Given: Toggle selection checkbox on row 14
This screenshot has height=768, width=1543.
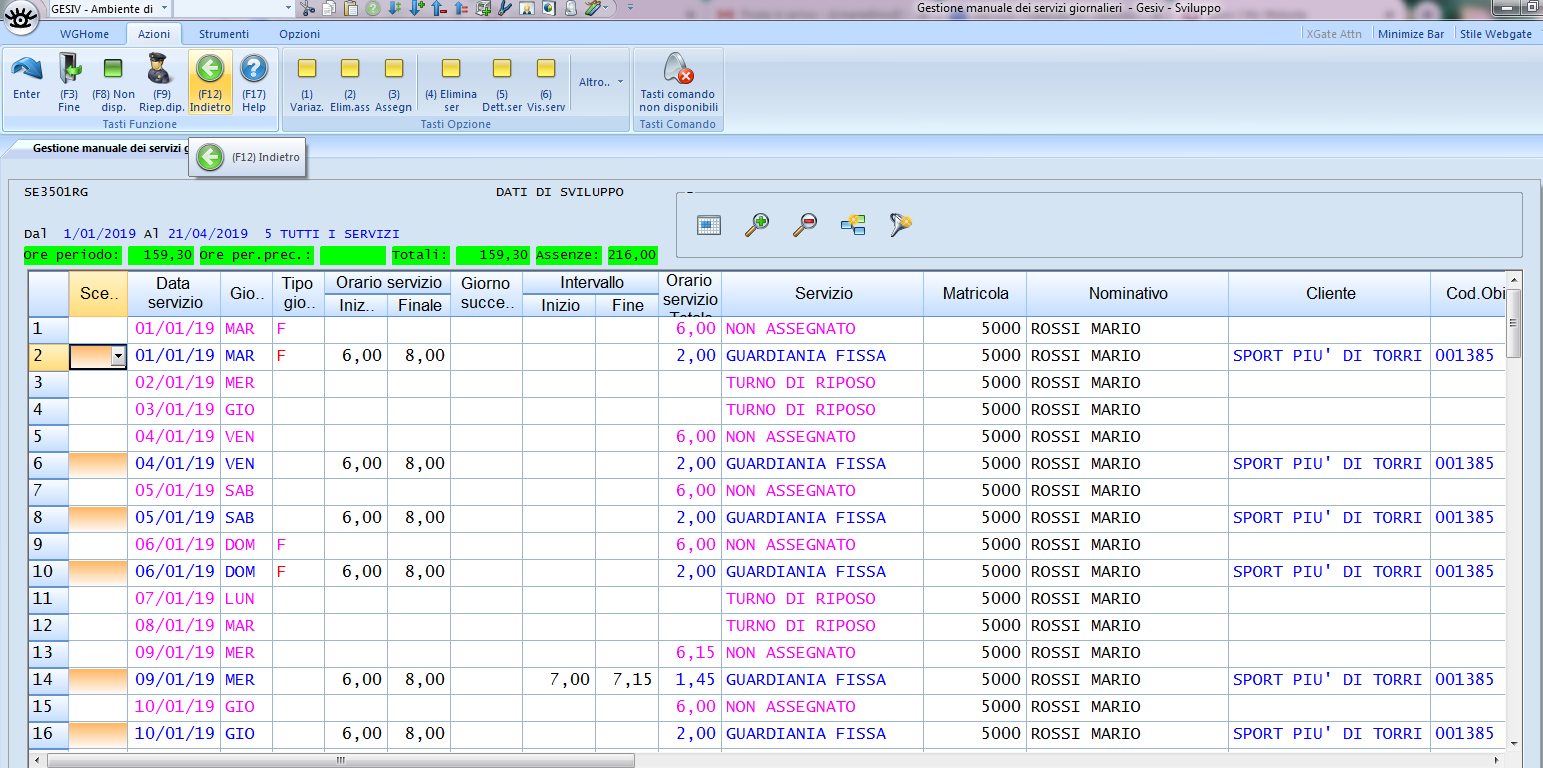Looking at the screenshot, I should point(96,679).
